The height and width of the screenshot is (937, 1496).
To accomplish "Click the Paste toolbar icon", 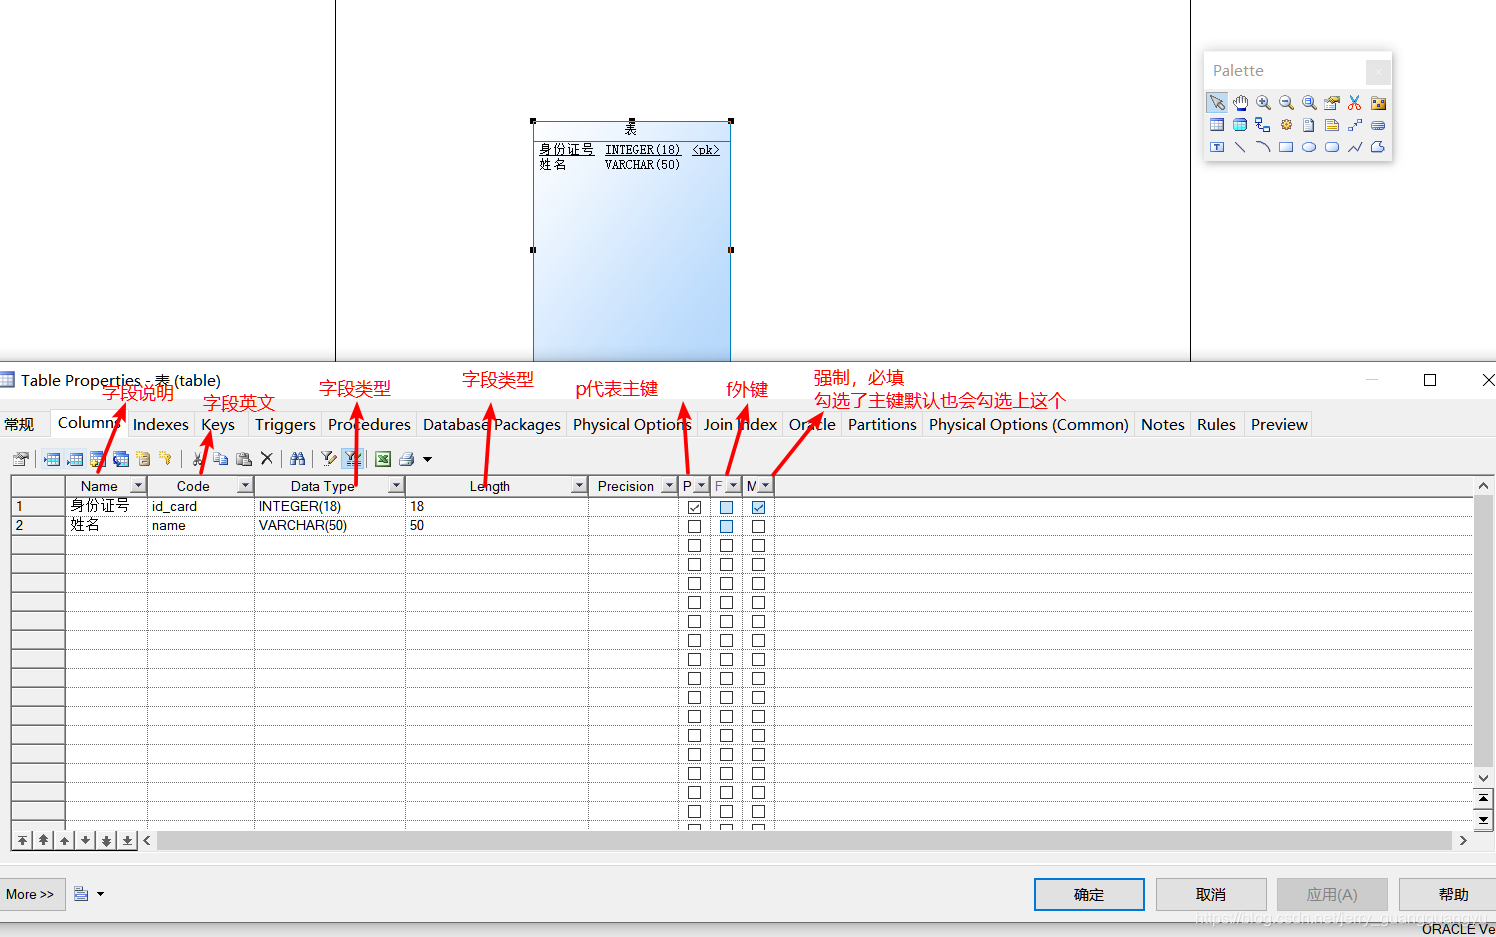I will pyautogui.click(x=243, y=459).
